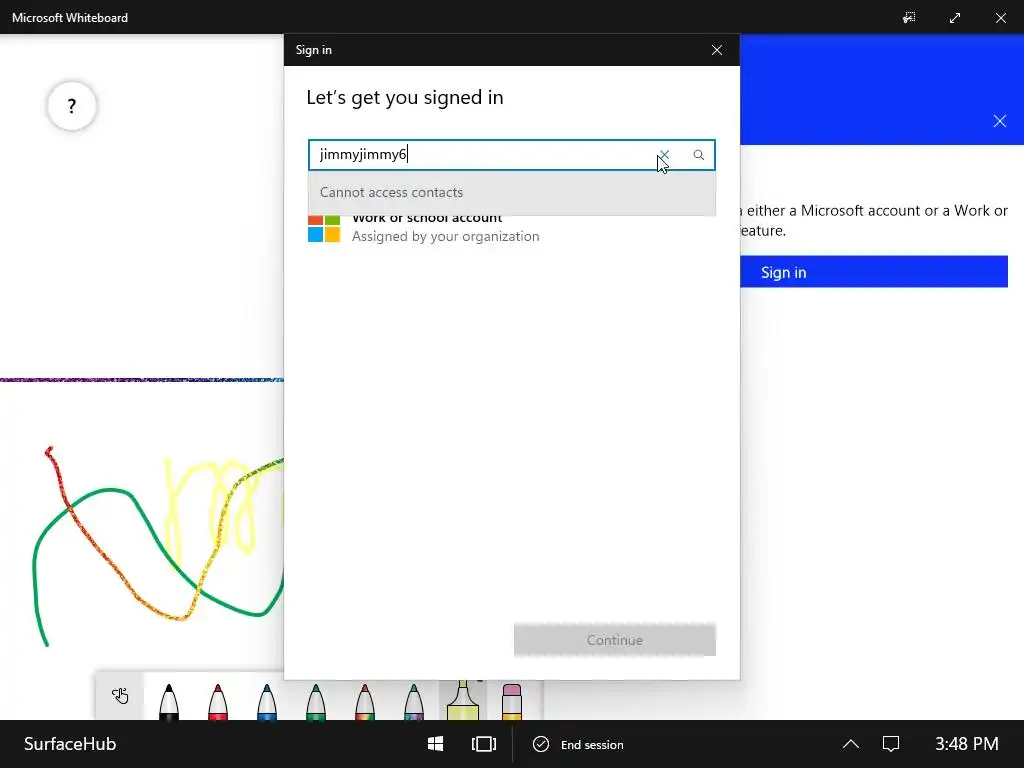Select the finger touch drawing mode tool

[120, 696]
